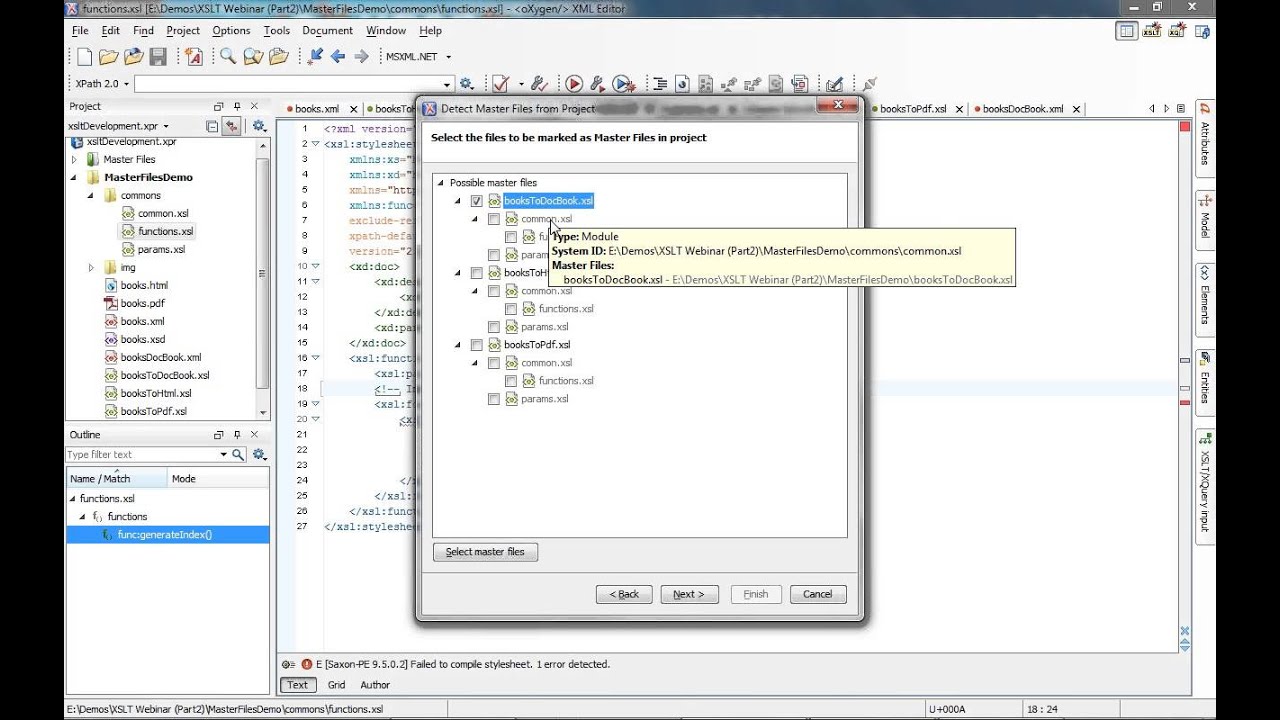Open MSXML.NET toolbar dropdown
Viewport: 1280px width, 720px height.
pyautogui.click(x=418, y=57)
